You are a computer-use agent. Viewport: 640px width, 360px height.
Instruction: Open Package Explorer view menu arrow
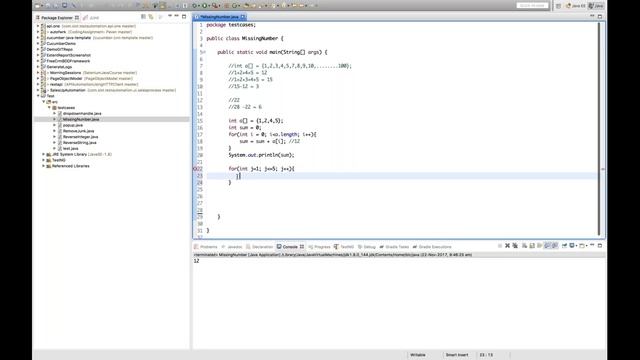click(170, 16)
